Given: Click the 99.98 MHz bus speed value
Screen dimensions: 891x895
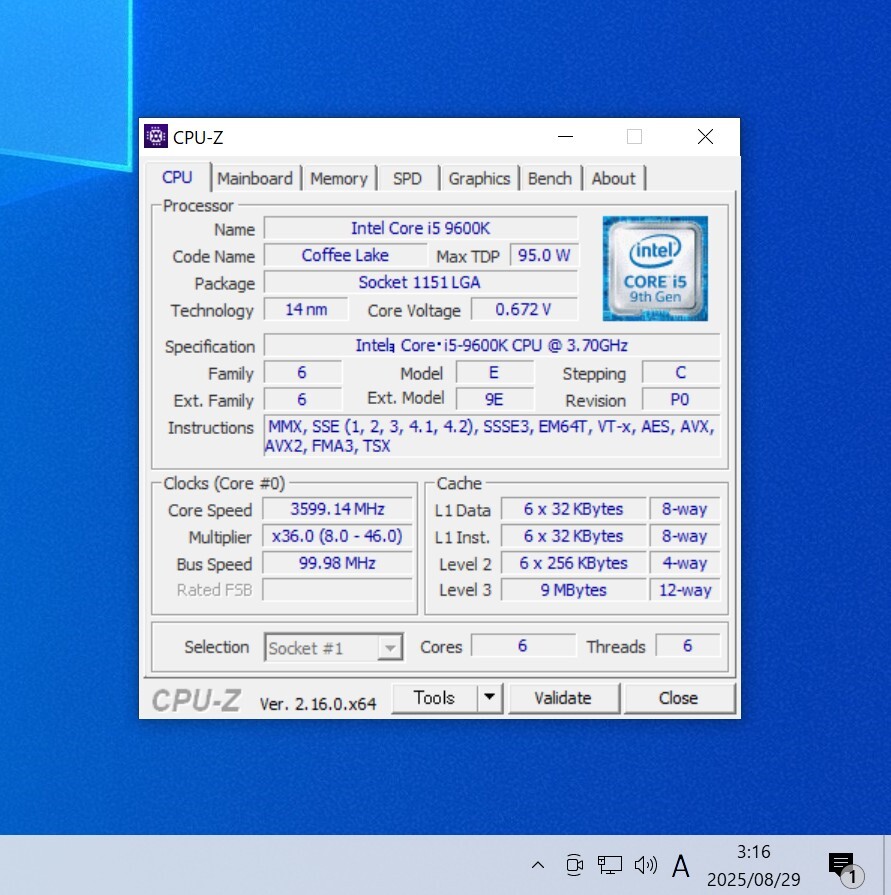Looking at the screenshot, I should (x=337, y=563).
